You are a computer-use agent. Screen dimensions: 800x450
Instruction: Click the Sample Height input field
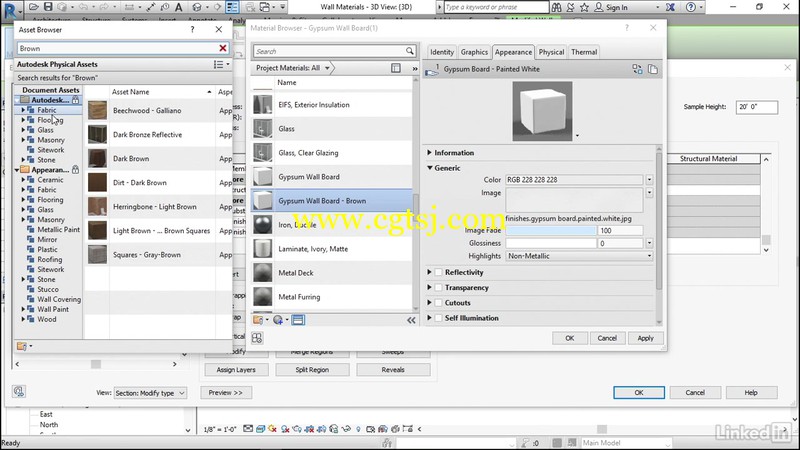pos(757,107)
